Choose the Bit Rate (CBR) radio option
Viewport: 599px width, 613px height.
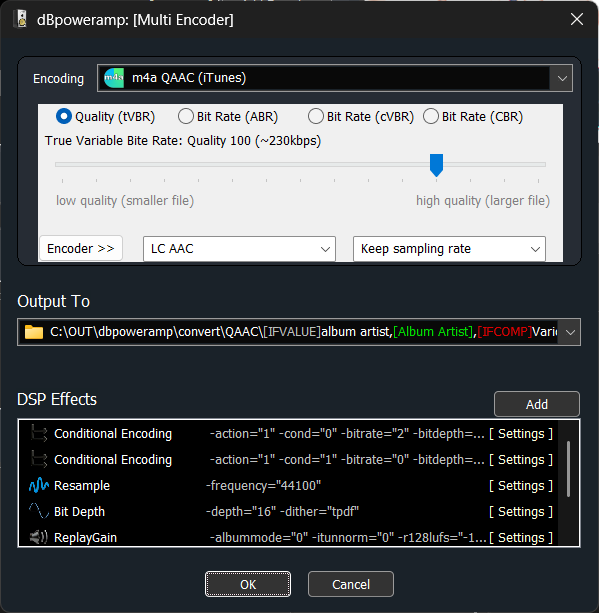(x=430, y=117)
